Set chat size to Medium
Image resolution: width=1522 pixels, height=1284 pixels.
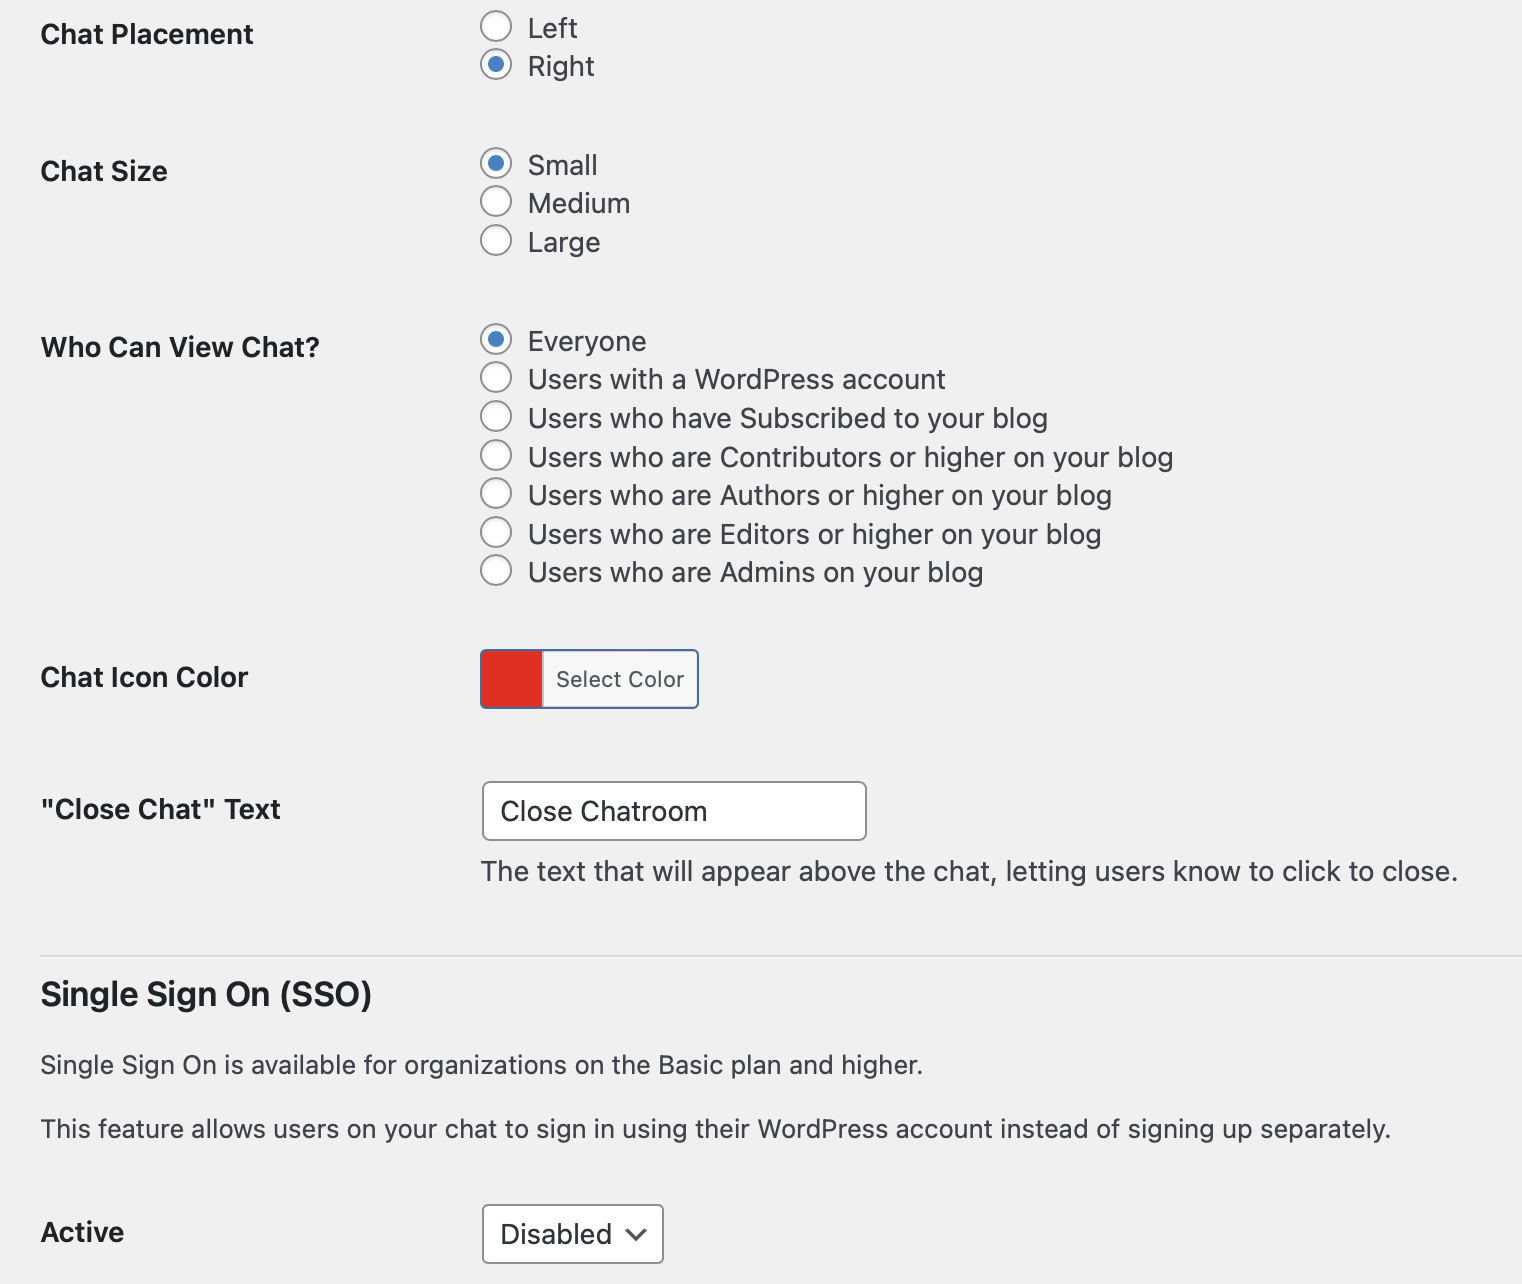496,202
